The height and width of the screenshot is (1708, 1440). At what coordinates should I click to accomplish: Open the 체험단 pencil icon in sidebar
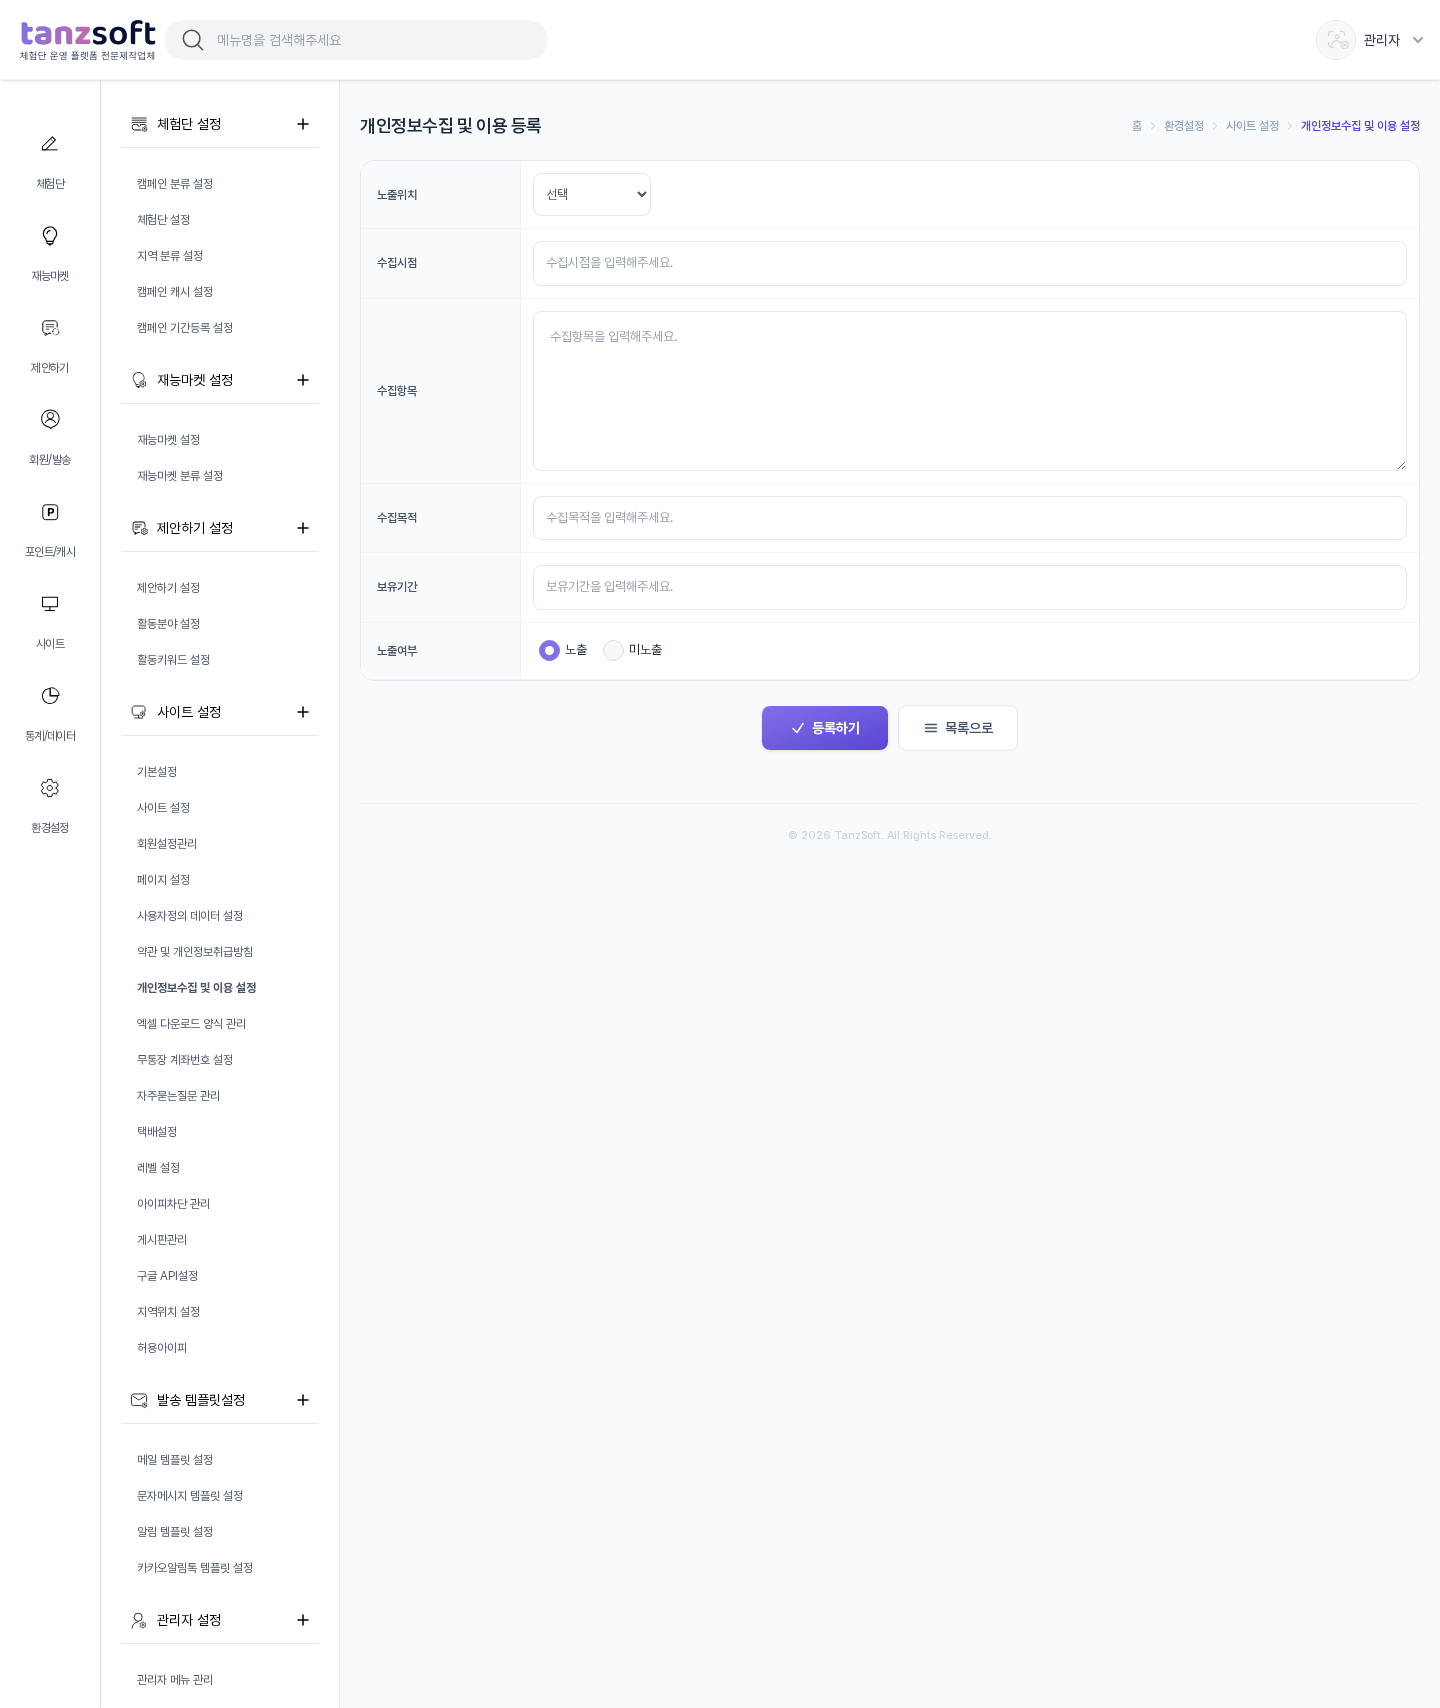pos(50,144)
